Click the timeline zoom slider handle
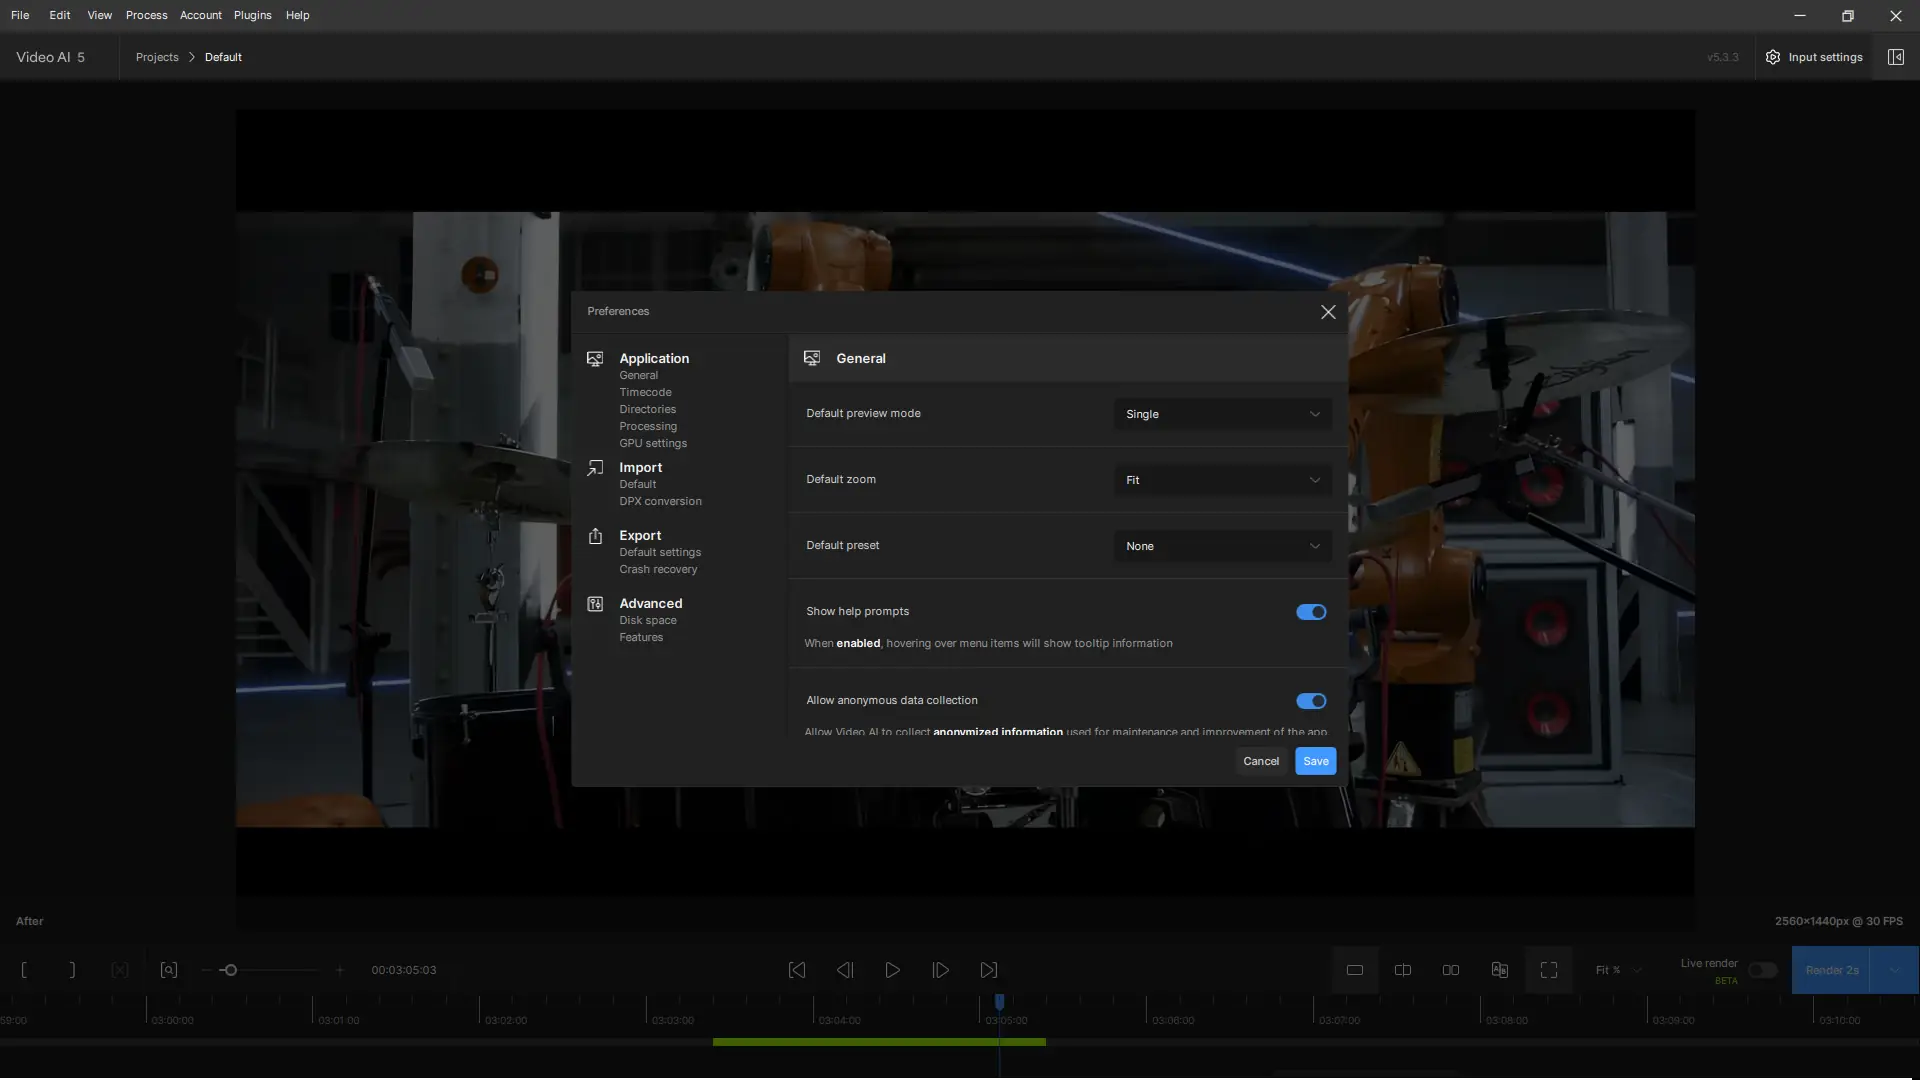 coord(230,970)
